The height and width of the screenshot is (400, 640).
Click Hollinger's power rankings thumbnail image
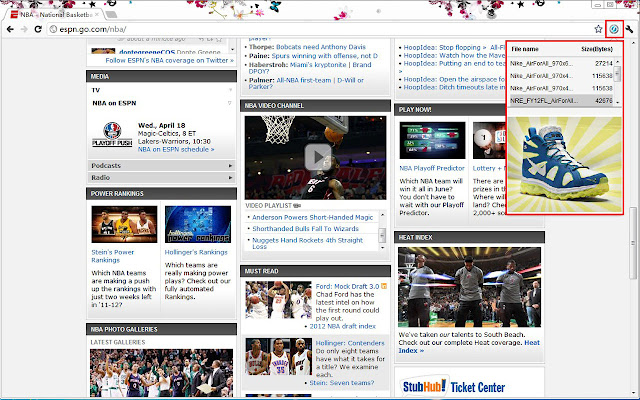(198, 224)
